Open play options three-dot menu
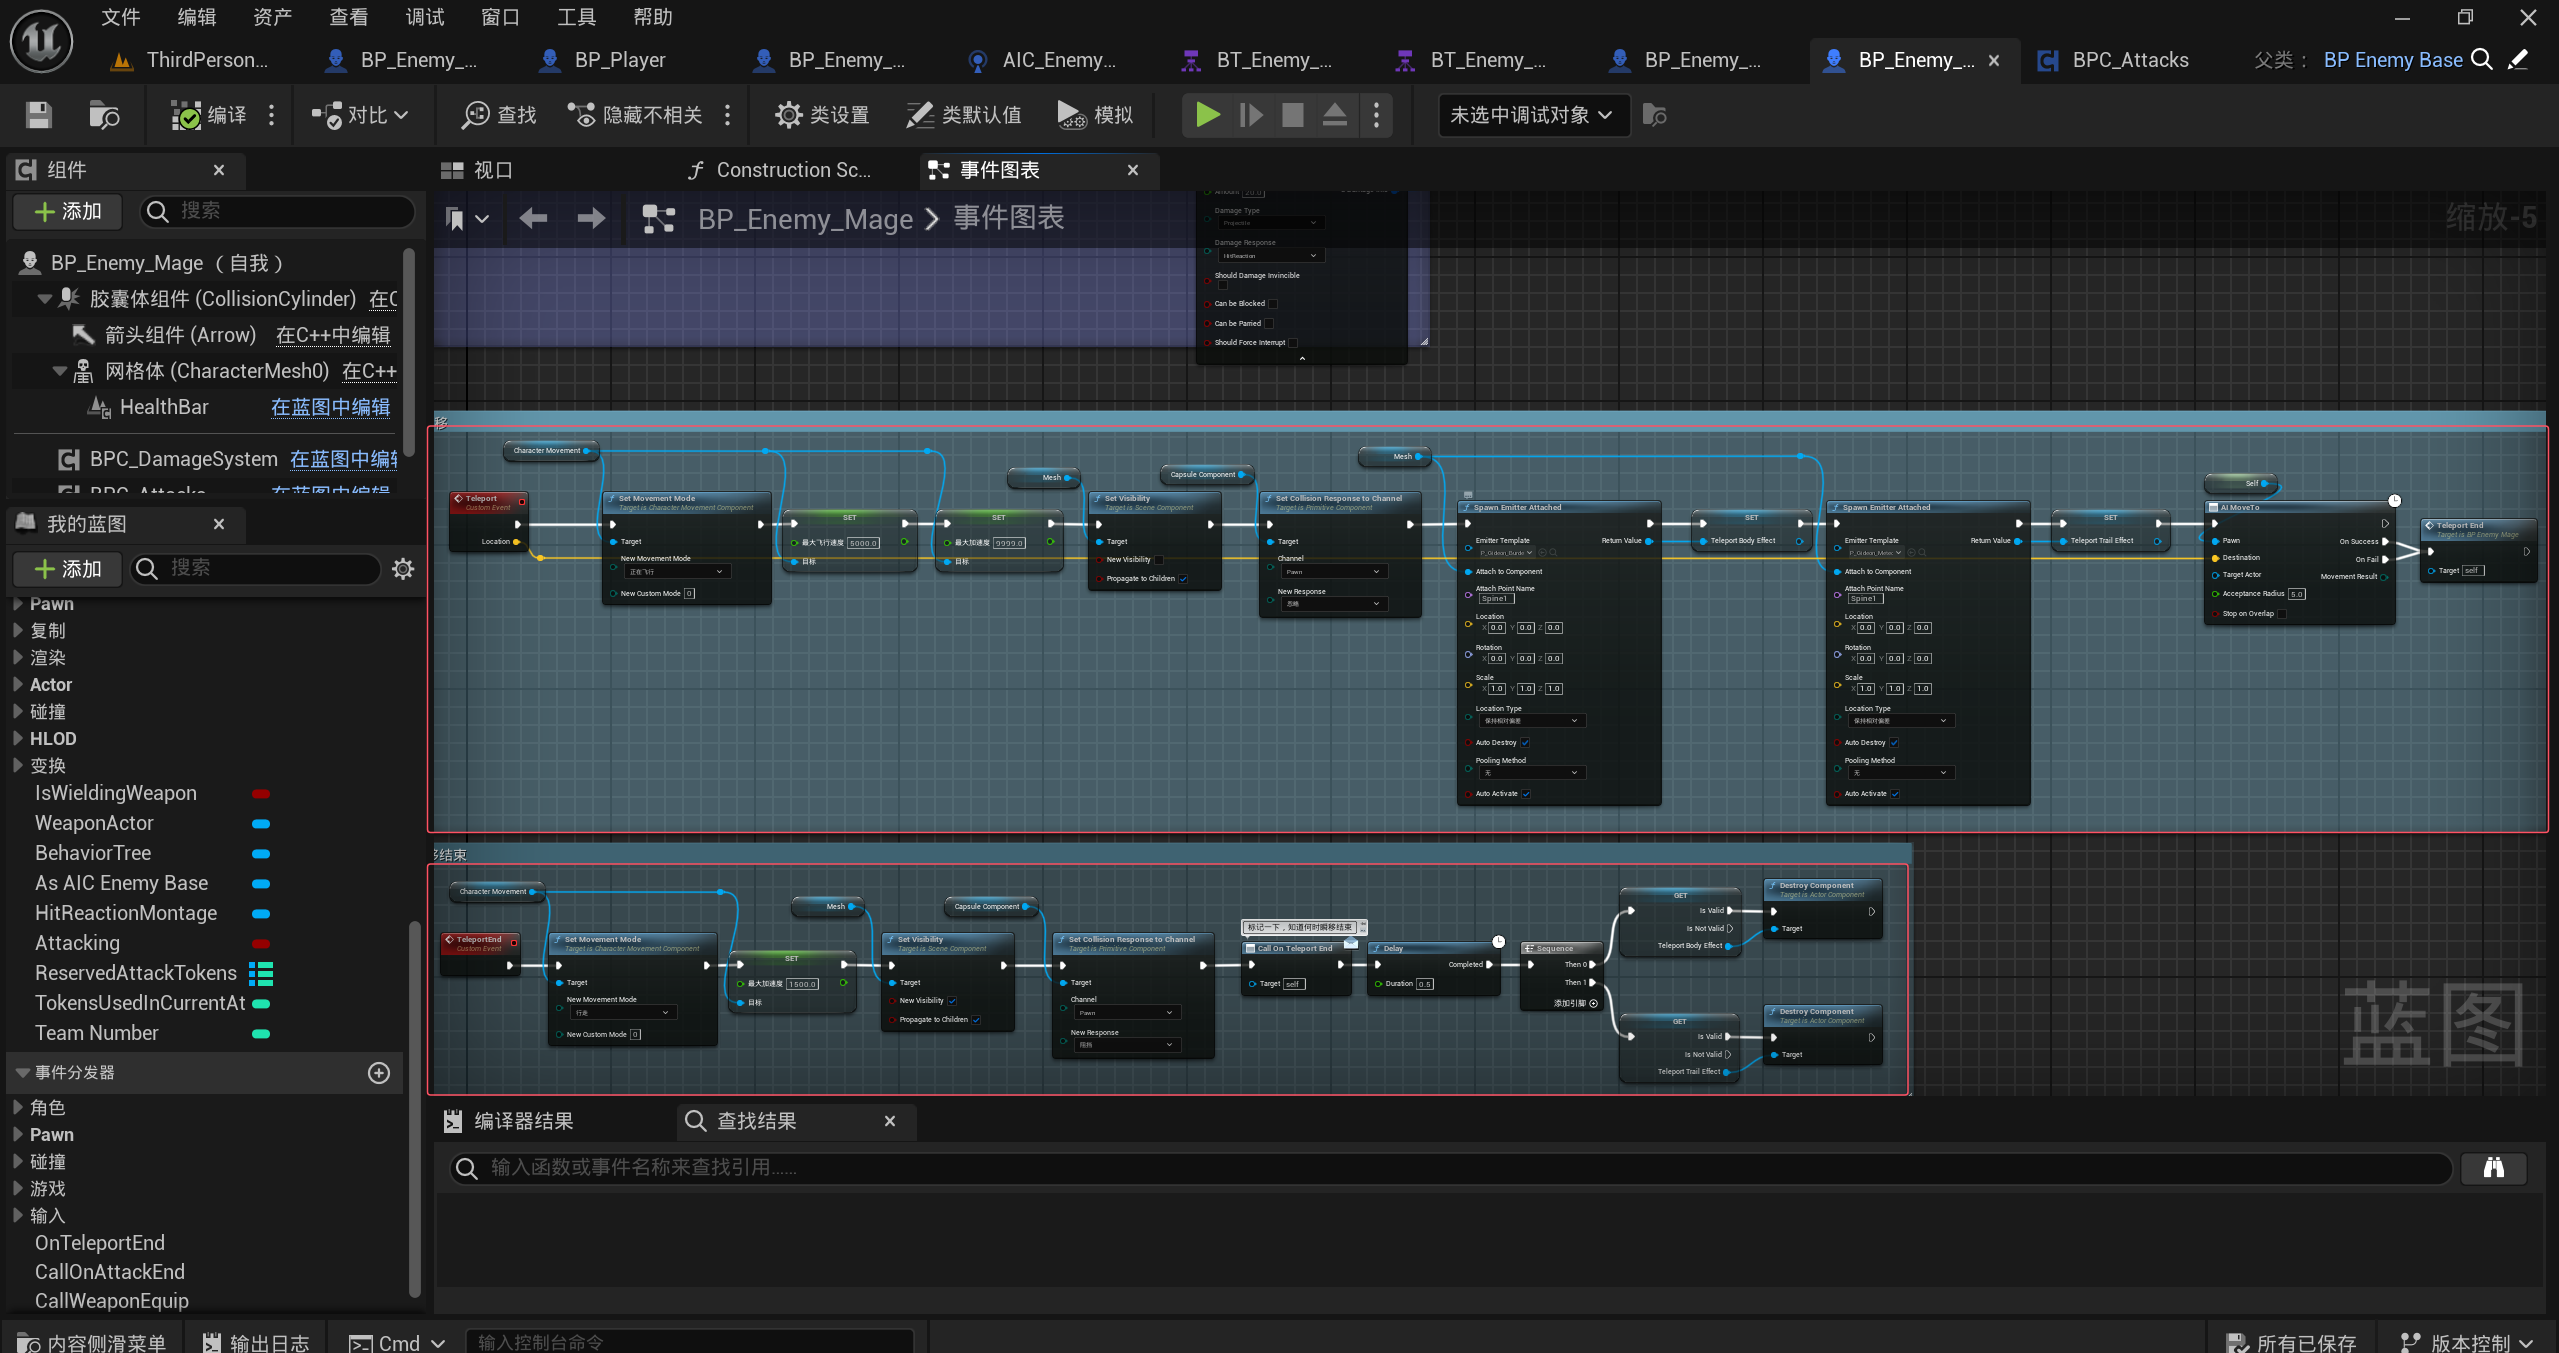2559x1353 pixels. tap(1377, 115)
